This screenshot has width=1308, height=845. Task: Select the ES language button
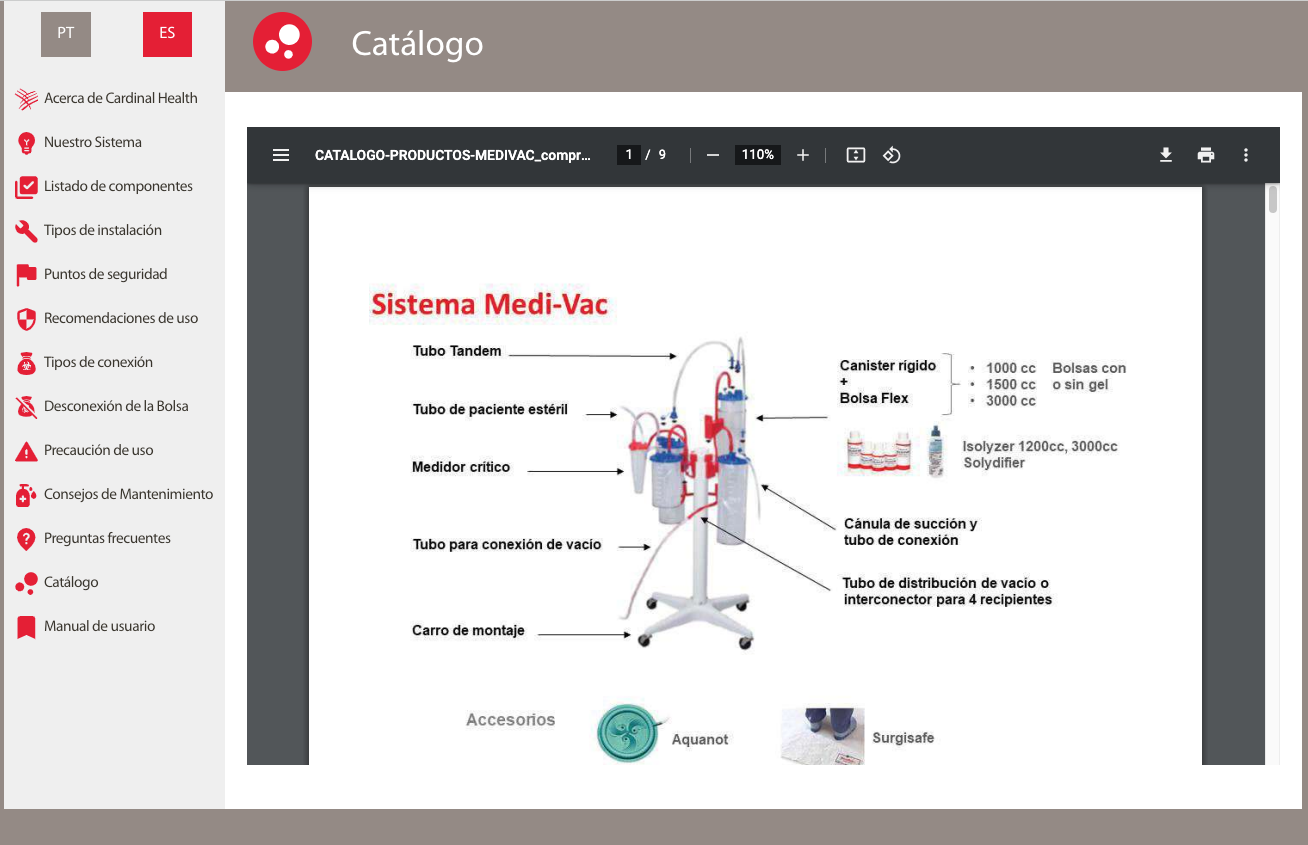coord(167,34)
